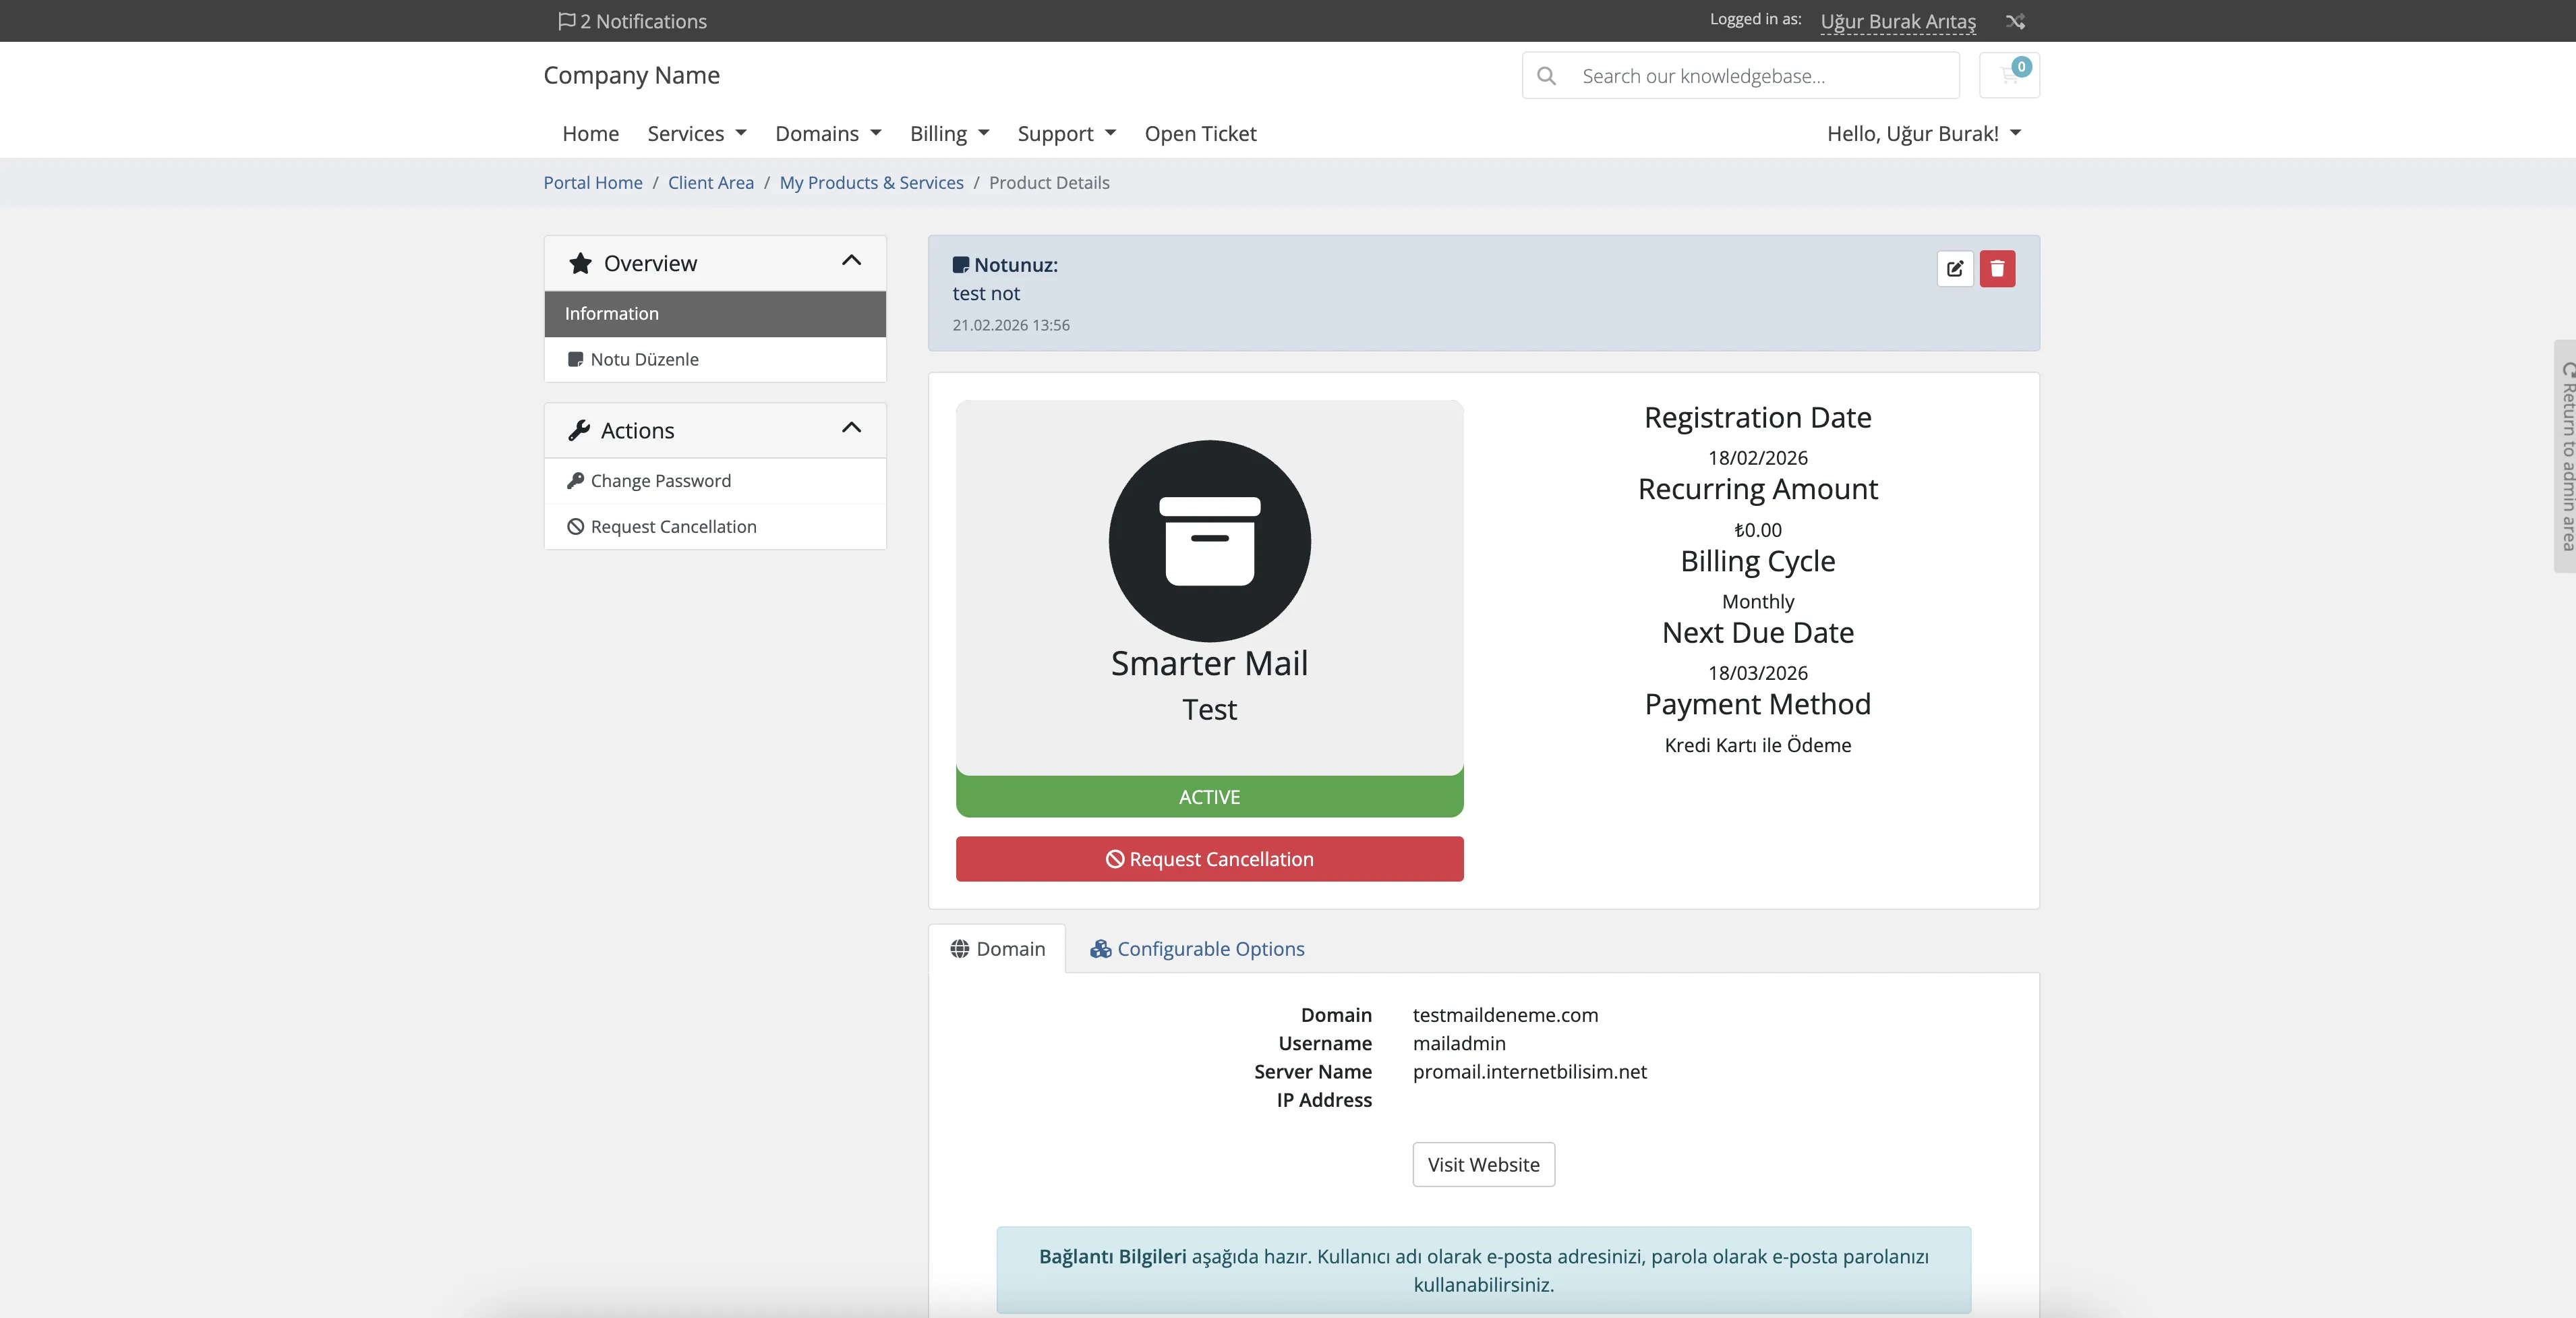
Task: Click the Product Details breadcrumb text
Action: click(x=1049, y=182)
